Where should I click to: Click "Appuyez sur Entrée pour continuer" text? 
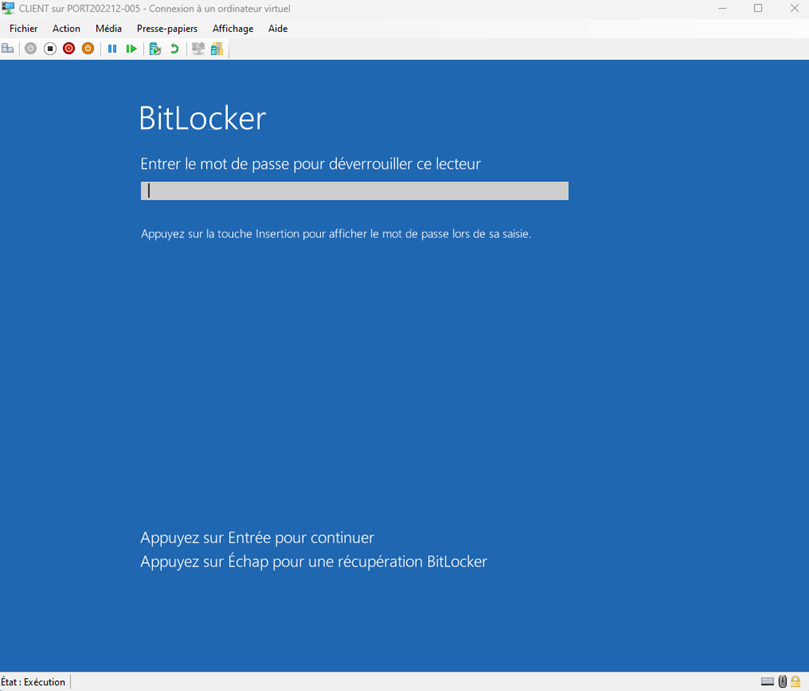tap(257, 538)
